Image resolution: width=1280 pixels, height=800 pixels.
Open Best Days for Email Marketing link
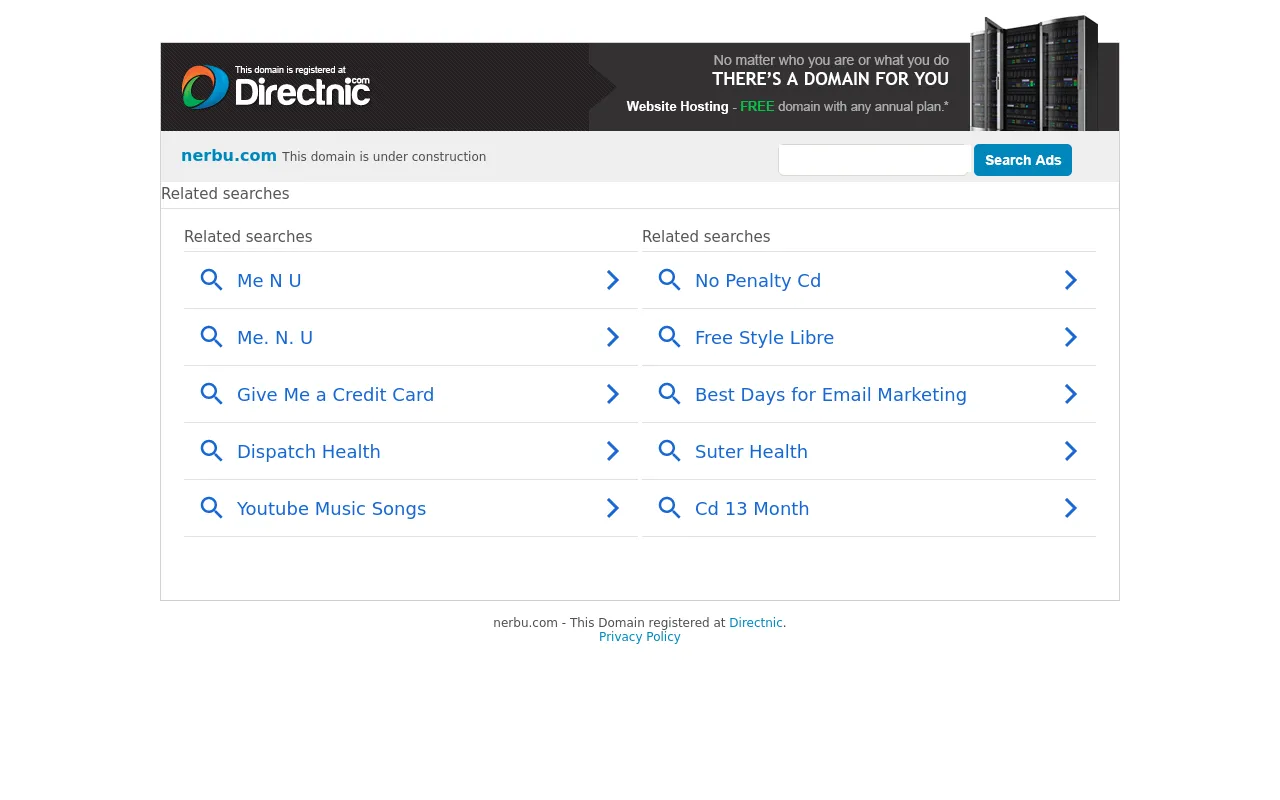831,395
